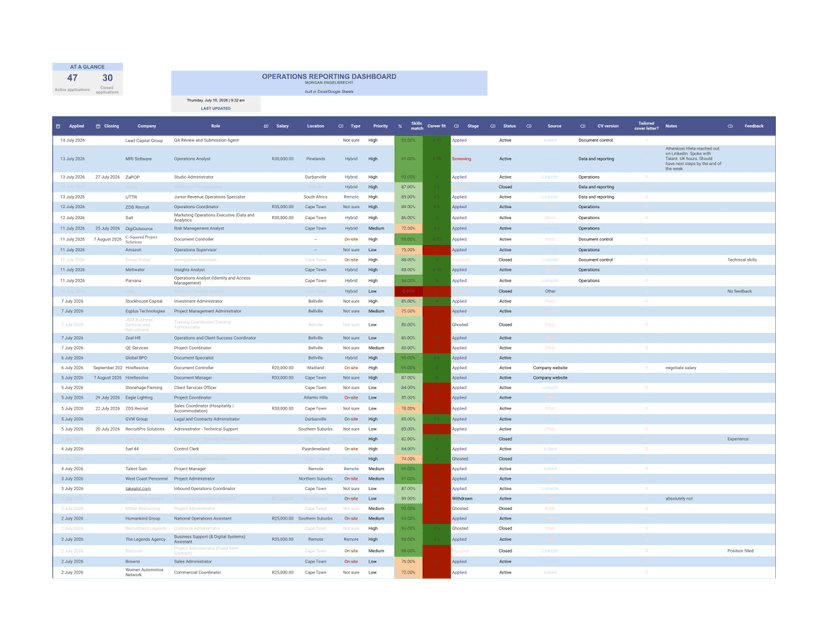Image resolution: width=828 pixels, height=639 pixels.
Task: Click the Operations Reporting Dashboard title
Action: [x=329, y=77]
